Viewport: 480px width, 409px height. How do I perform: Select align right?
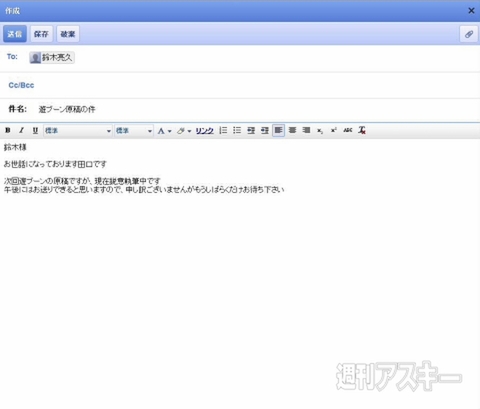coord(306,130)
